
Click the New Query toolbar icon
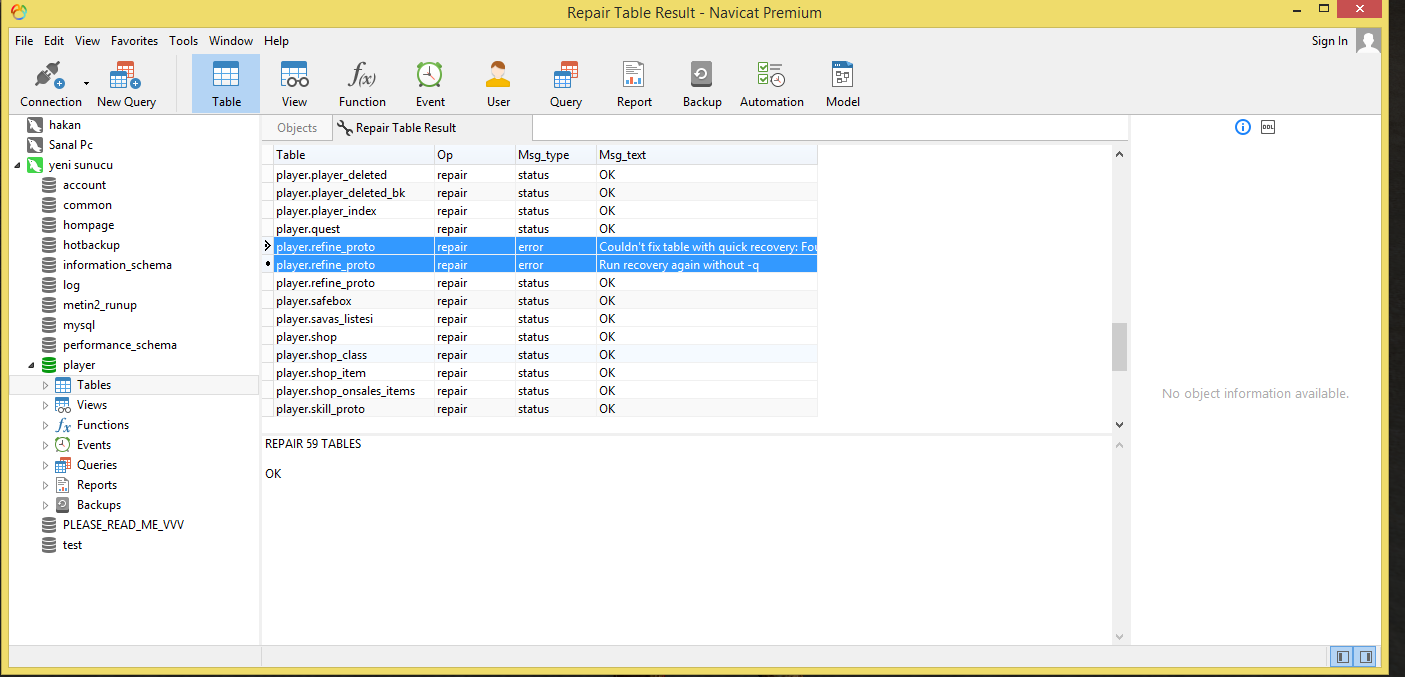click(x=126, y=76)
